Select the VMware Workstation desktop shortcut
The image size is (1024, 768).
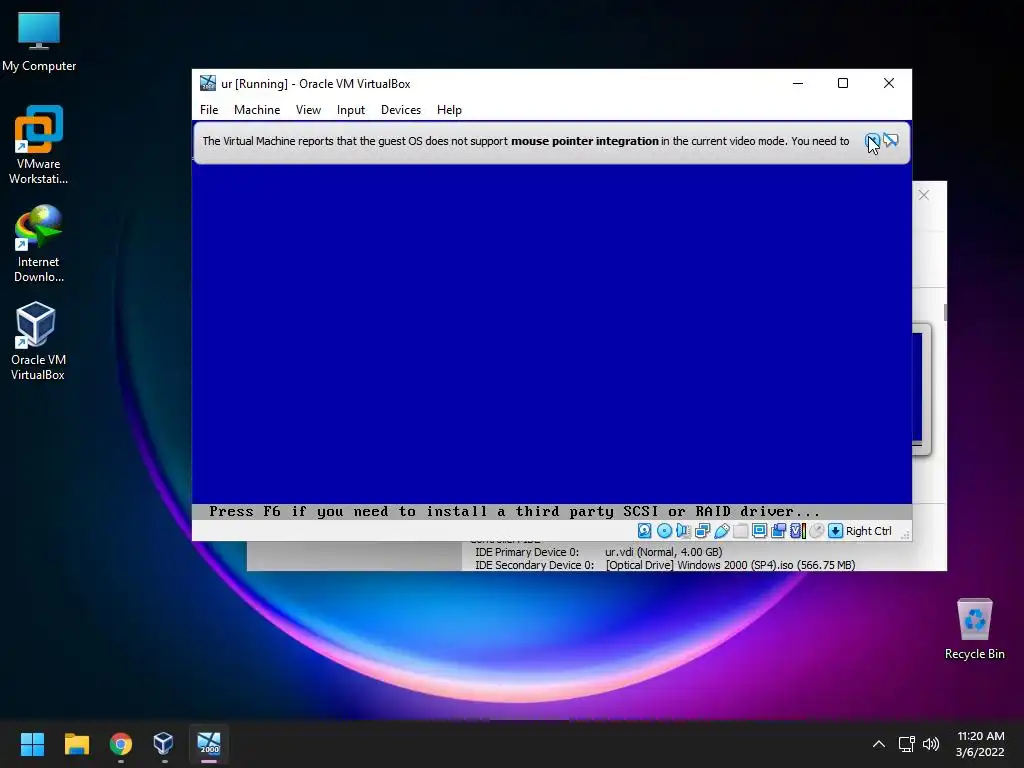point(39,145)
